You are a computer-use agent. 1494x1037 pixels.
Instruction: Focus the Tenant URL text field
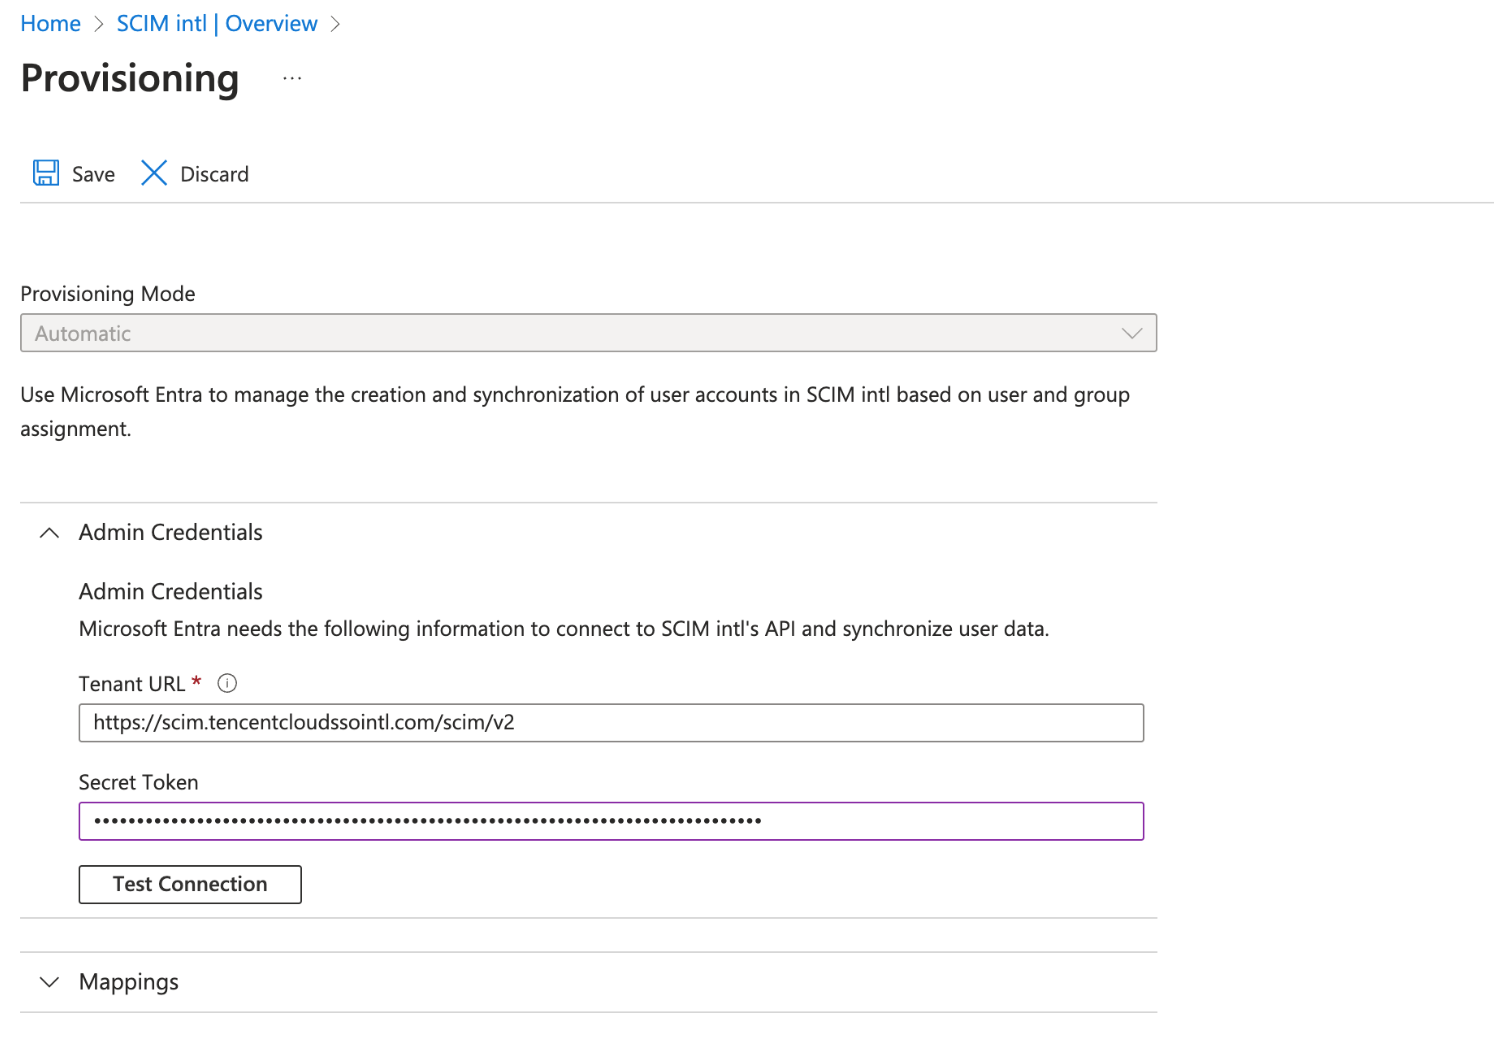[610, 723]
